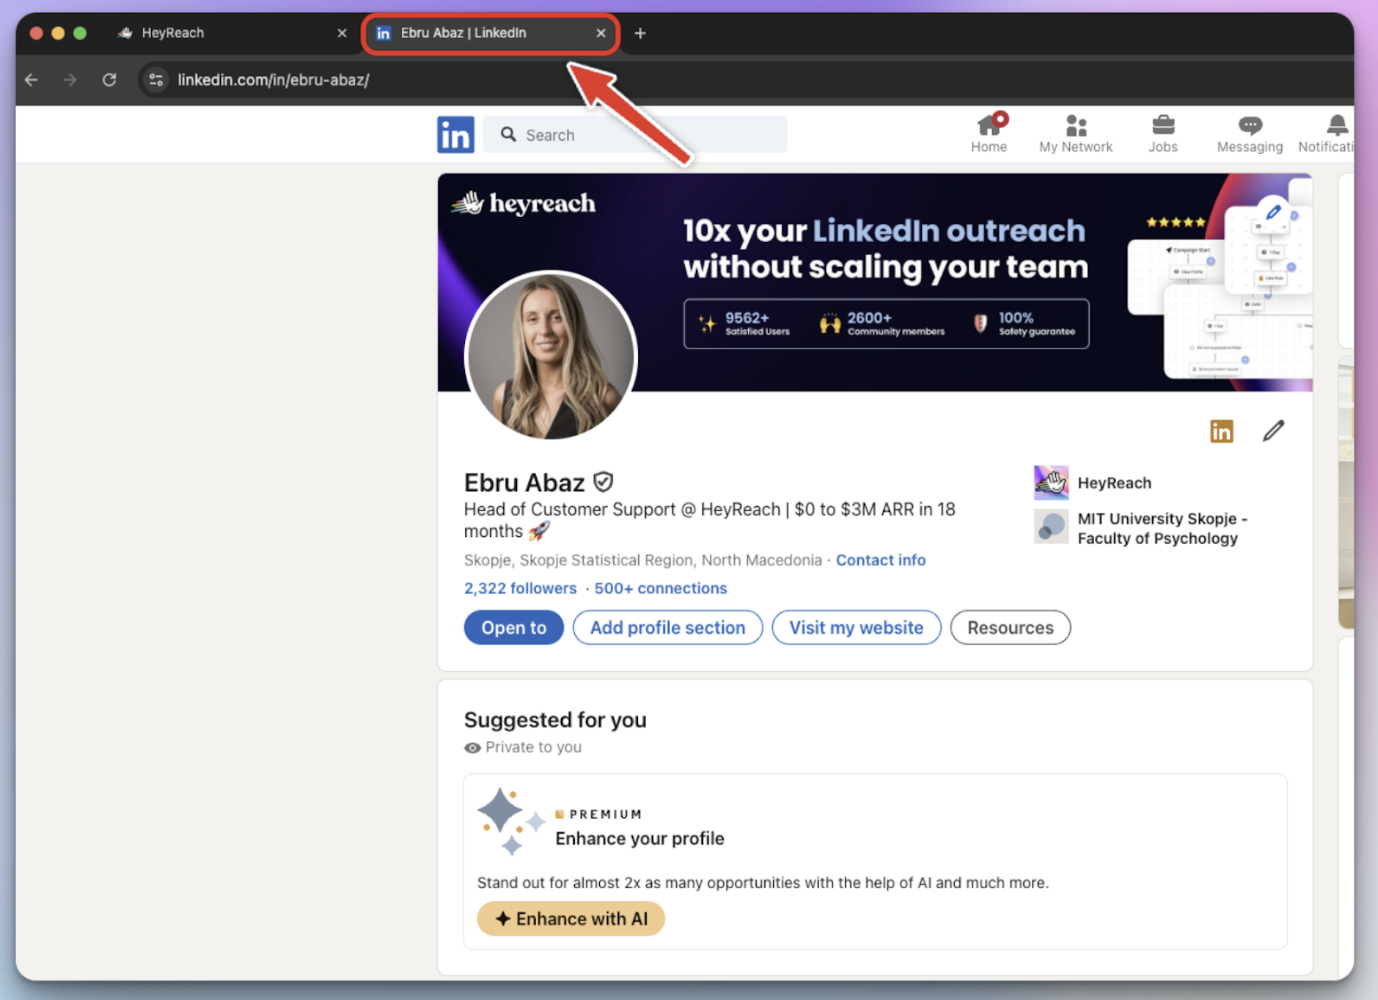Click the Skopje location text
1378x1000 pixels.
[x=643, y=560]
